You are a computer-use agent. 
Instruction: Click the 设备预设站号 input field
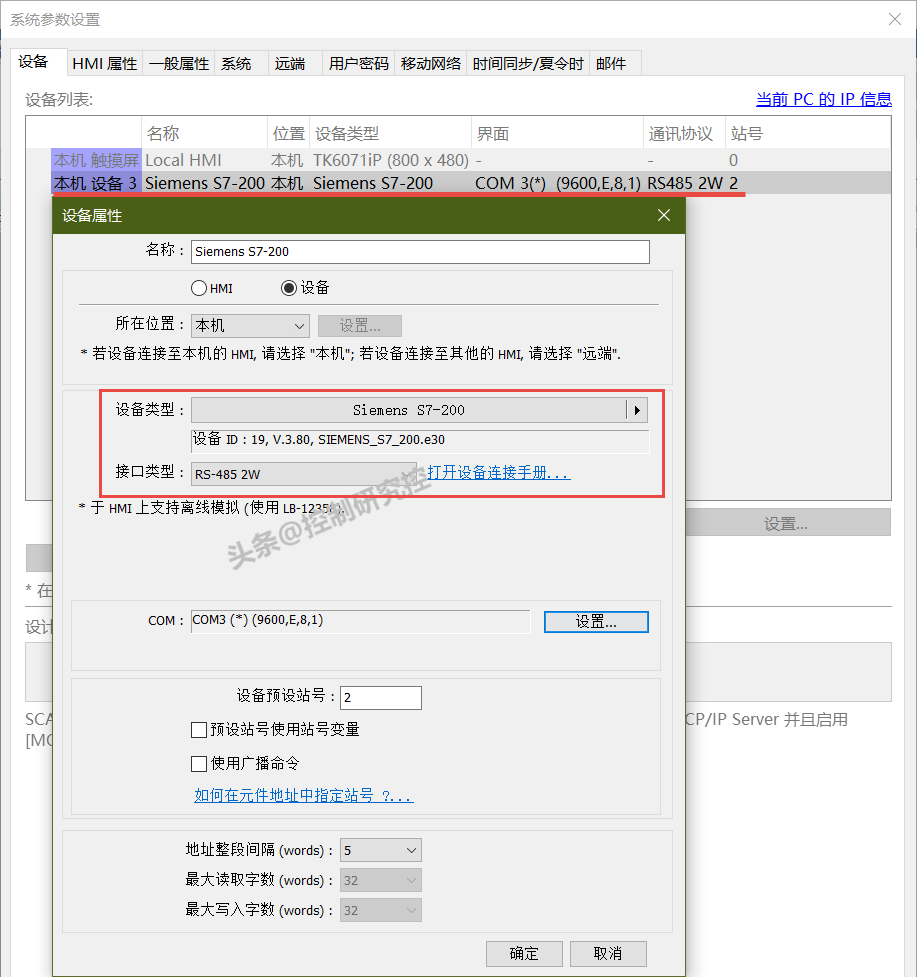(x=380, y=697)
